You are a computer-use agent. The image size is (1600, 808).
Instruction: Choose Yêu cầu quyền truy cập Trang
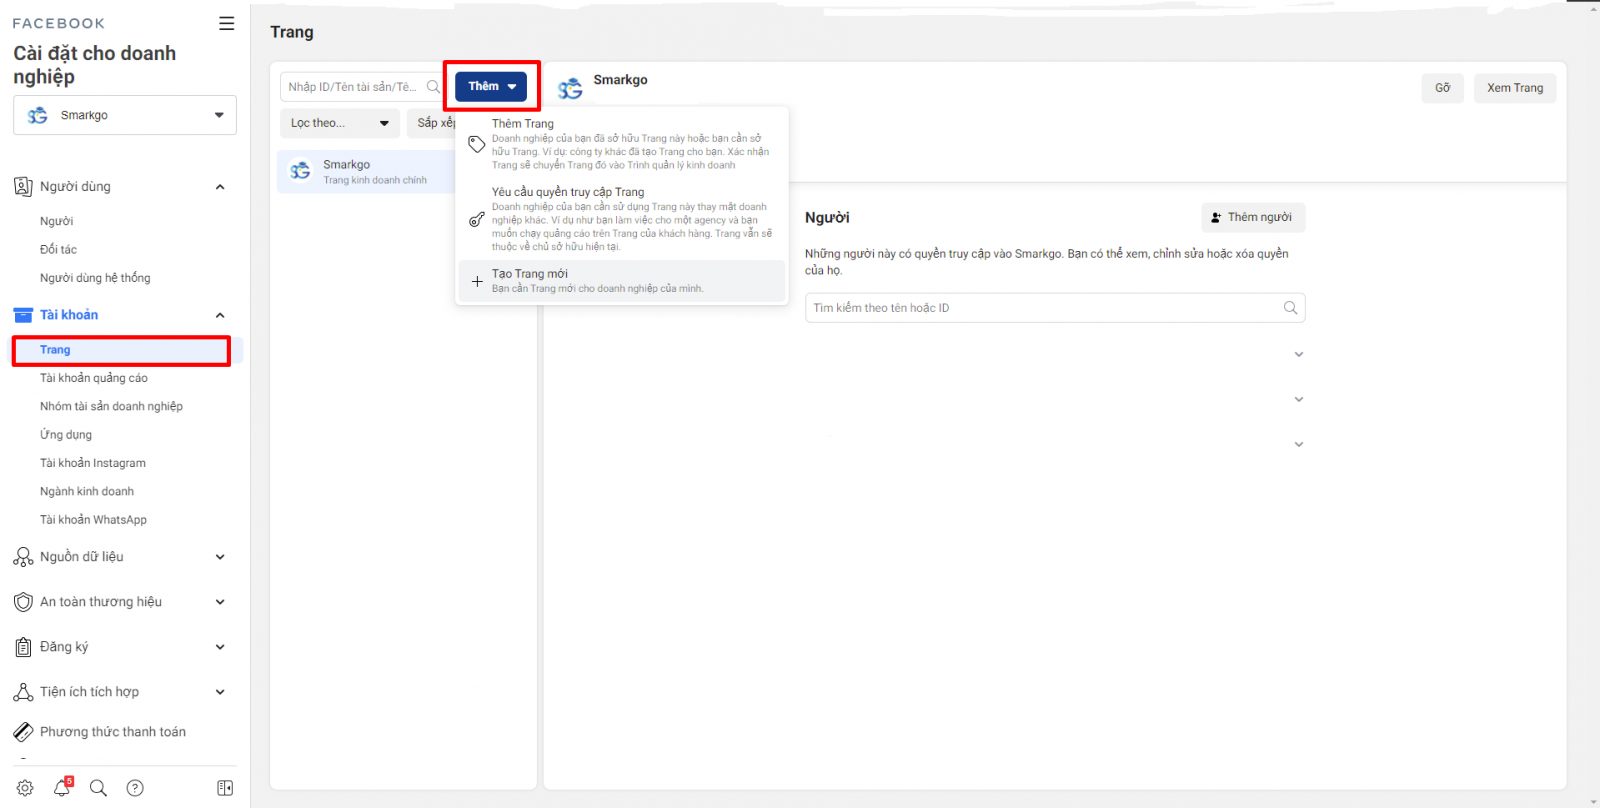click(x=622, y=218)
